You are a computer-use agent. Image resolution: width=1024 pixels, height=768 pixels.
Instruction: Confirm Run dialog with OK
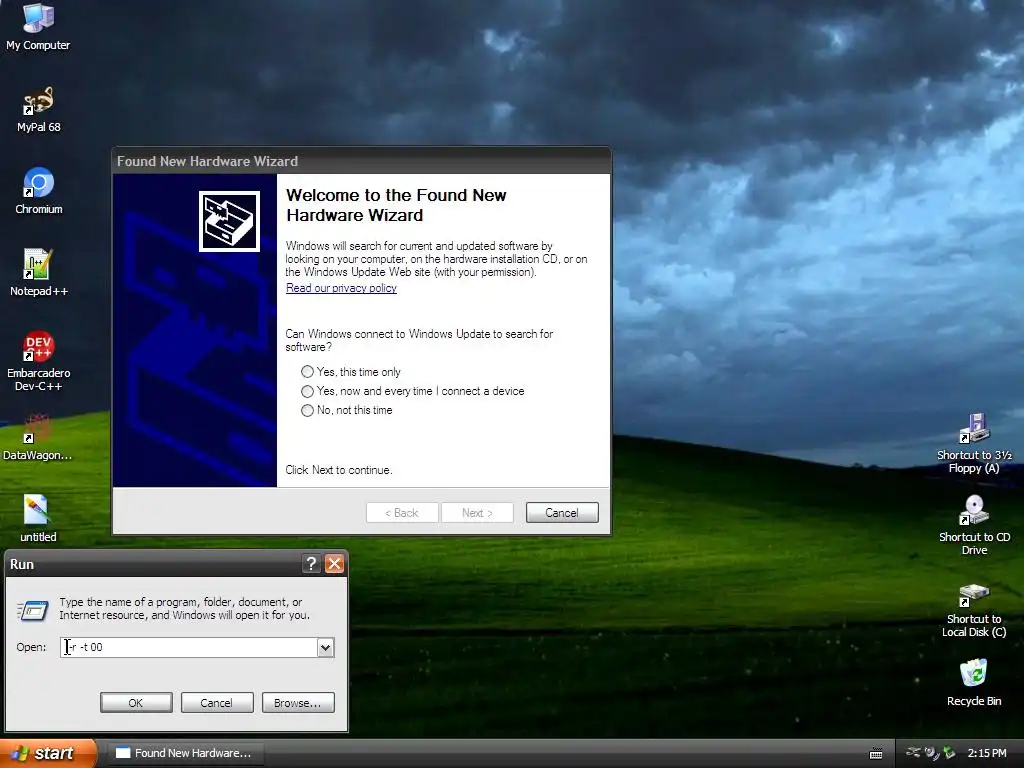point(136,703)
